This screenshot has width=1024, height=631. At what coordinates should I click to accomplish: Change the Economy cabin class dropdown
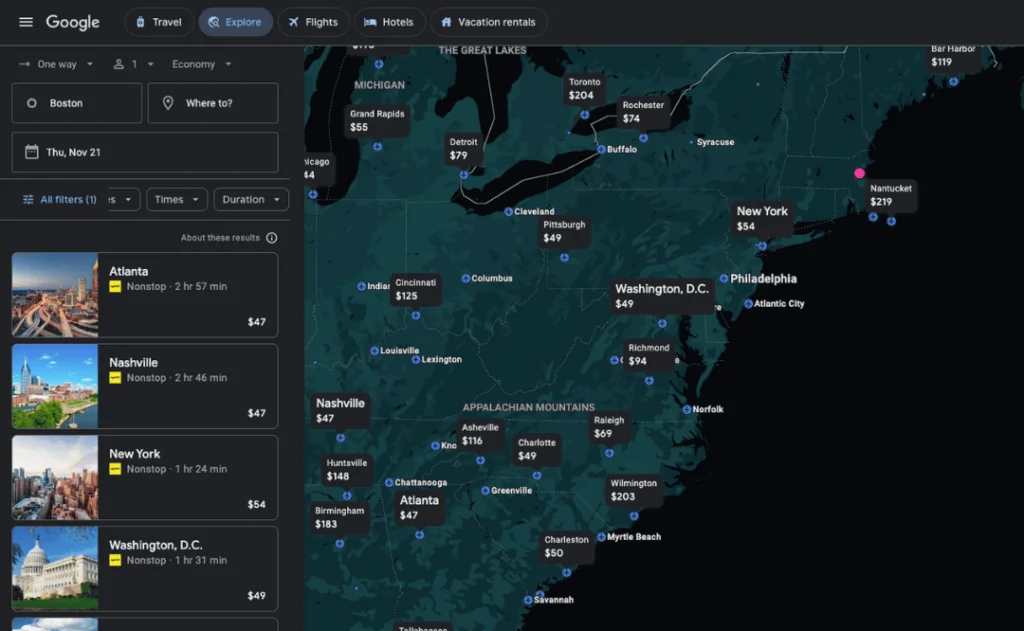click(x=202, y=64)
